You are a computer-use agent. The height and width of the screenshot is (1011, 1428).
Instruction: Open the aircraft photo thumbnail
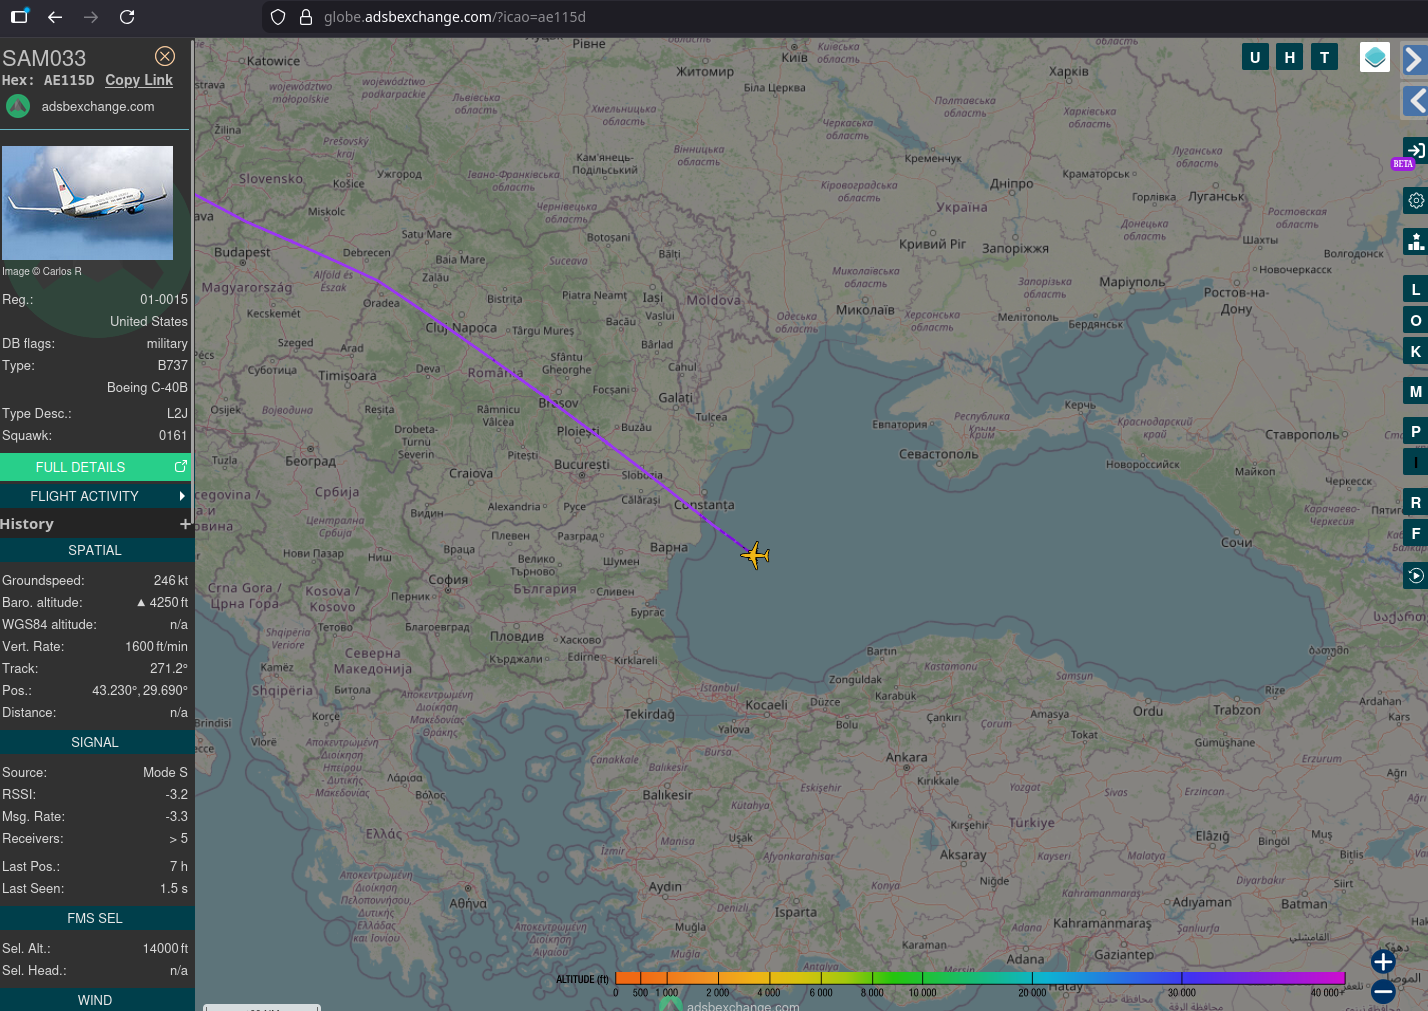[x=87, y=203]
